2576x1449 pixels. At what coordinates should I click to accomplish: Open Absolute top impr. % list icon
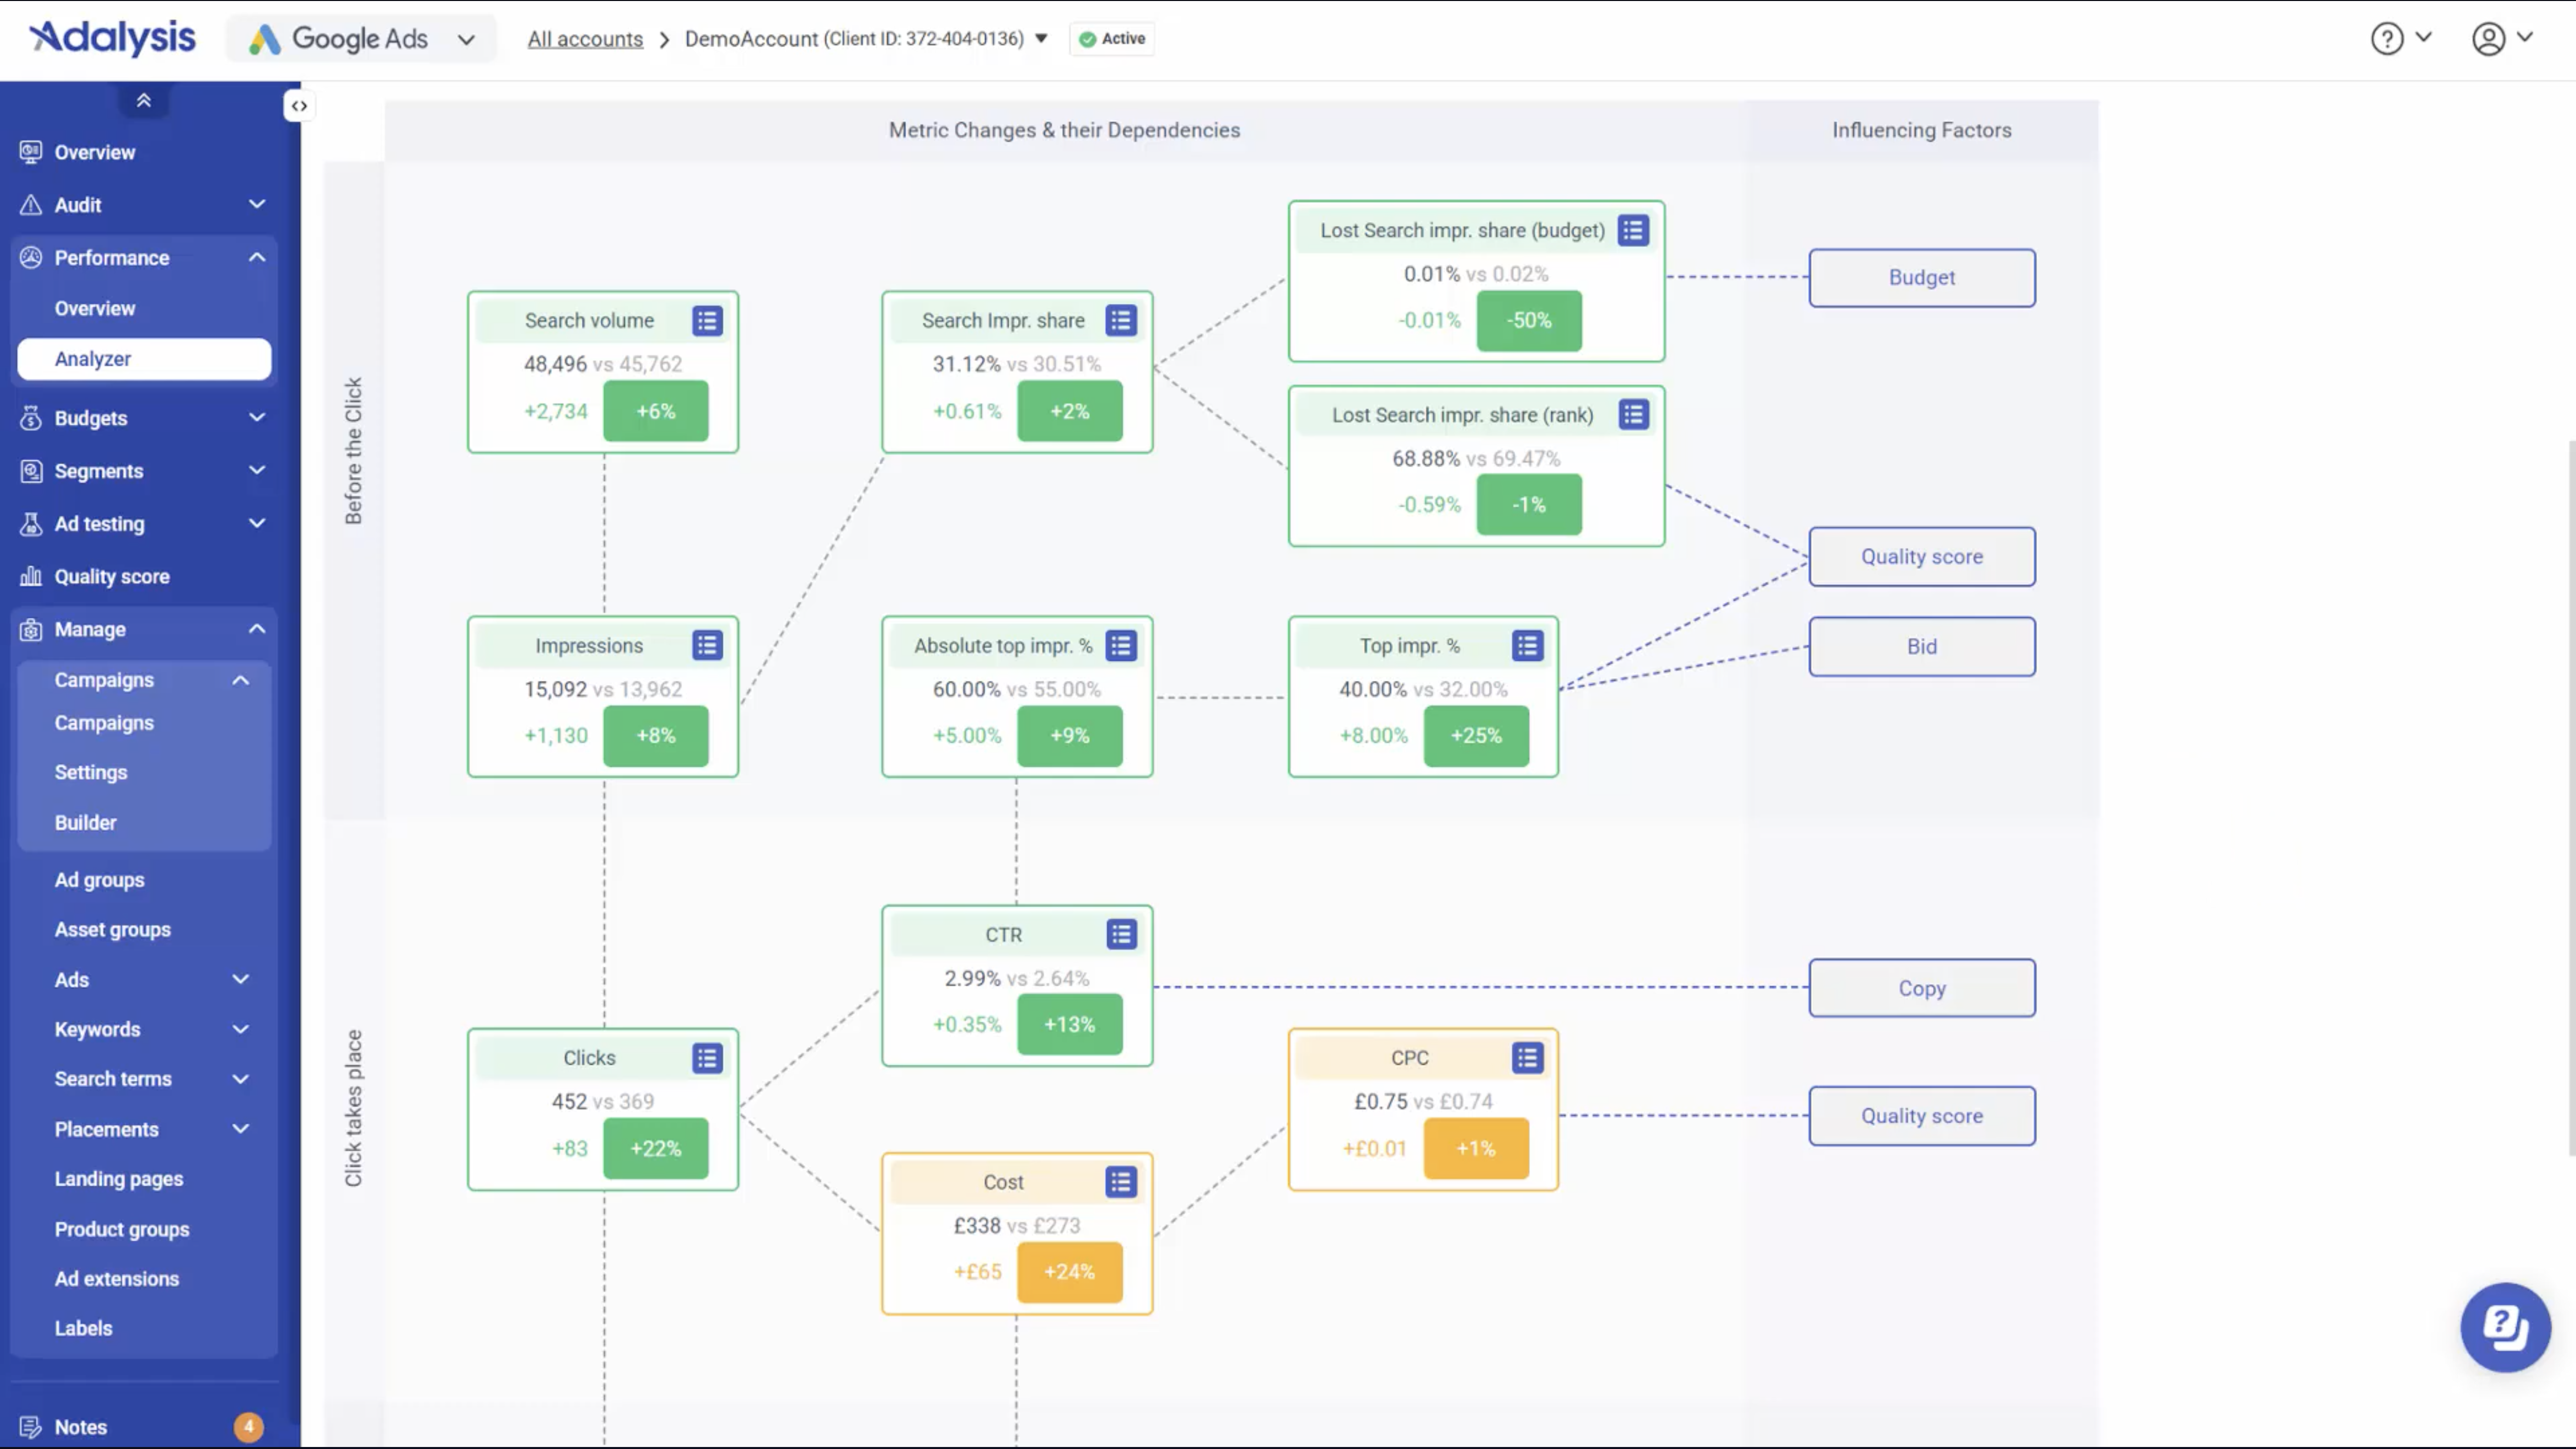click(1121, 646)
